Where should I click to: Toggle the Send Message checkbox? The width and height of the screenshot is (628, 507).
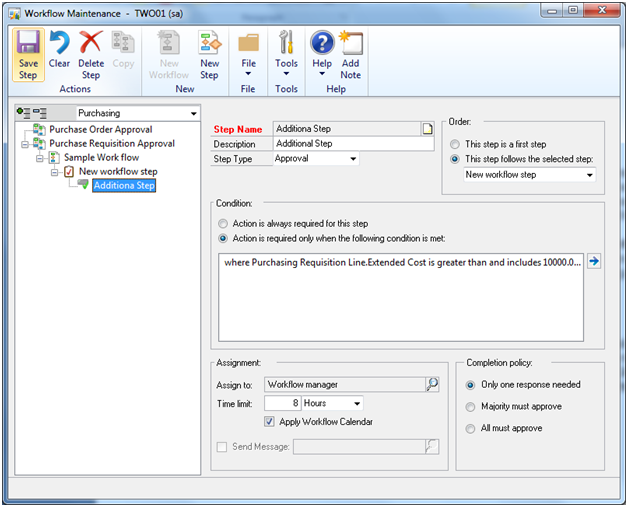click(x=222, y=447)
